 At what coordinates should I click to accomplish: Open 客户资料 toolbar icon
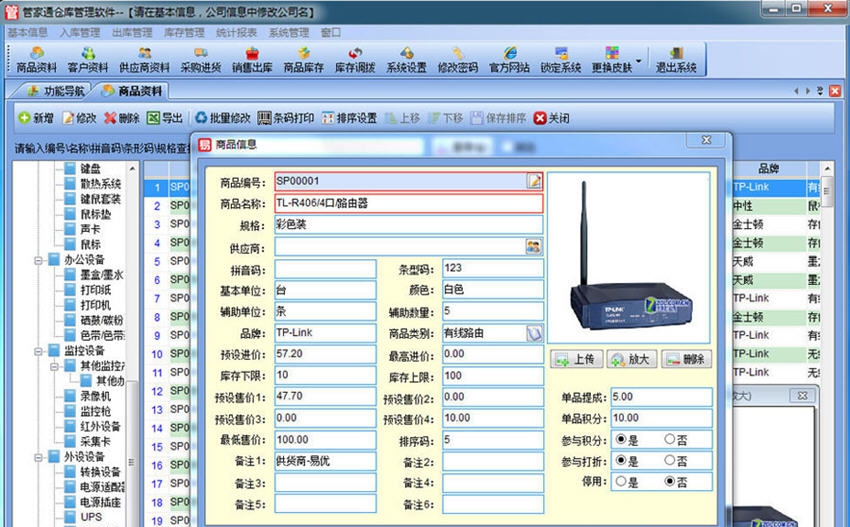pyautogui.click(x=88, y=60)
